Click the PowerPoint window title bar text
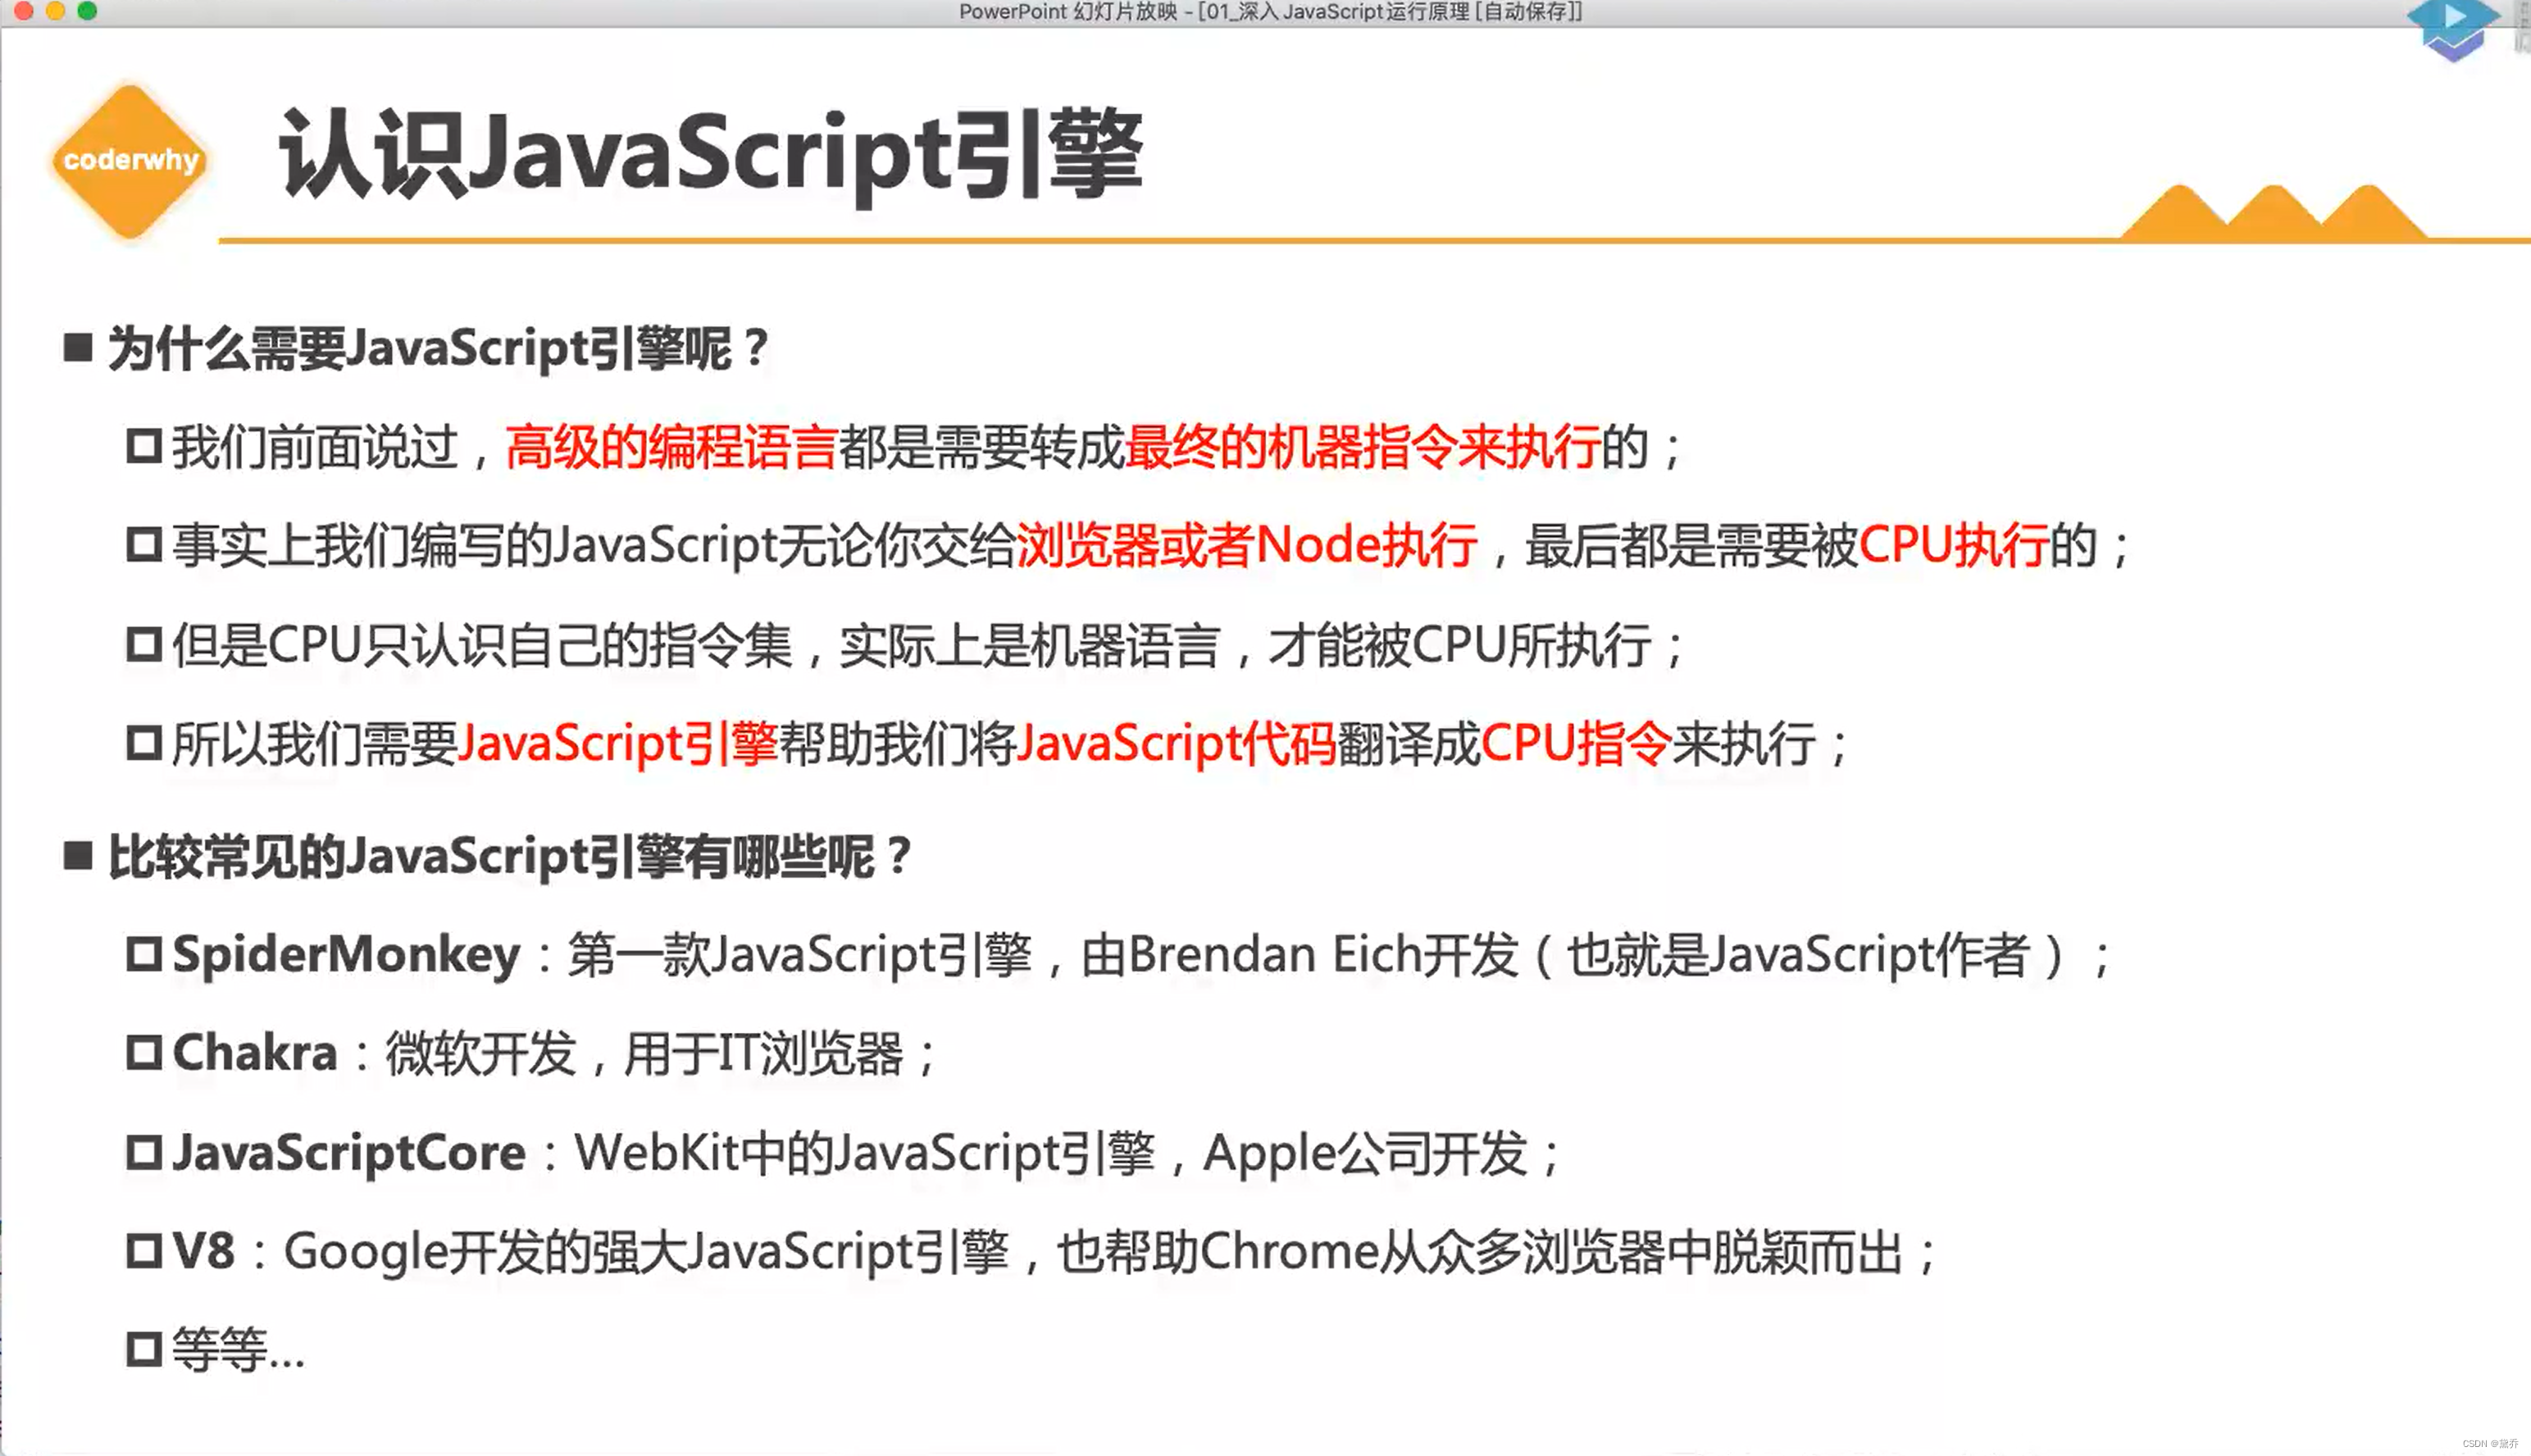Screen dimensions: 2531x1456 [x=1270, y=12]
